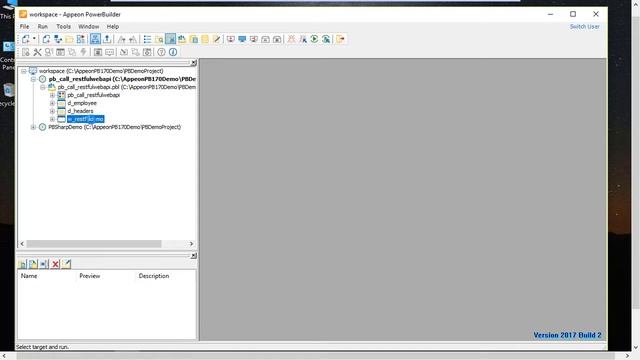Open the Tools menu
Viewport: 640px width, 360px height.
(x=63, y=27)
